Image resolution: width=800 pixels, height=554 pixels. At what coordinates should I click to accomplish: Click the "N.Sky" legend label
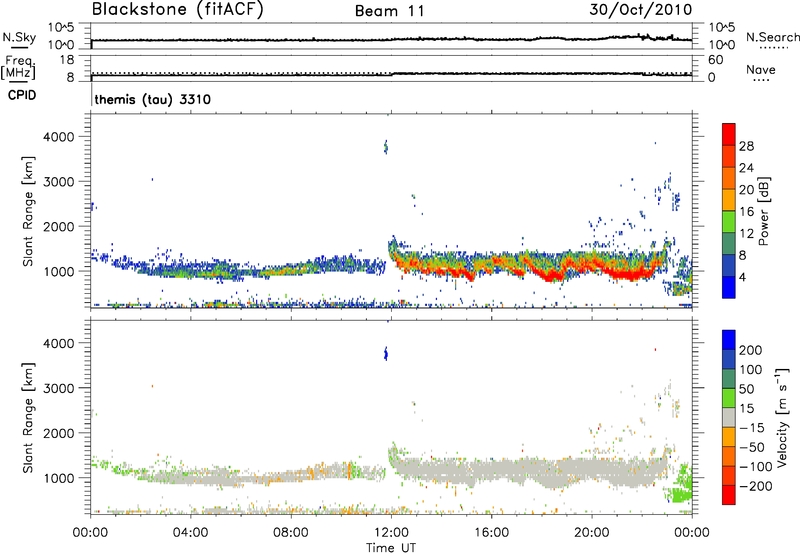click(19, 37)
